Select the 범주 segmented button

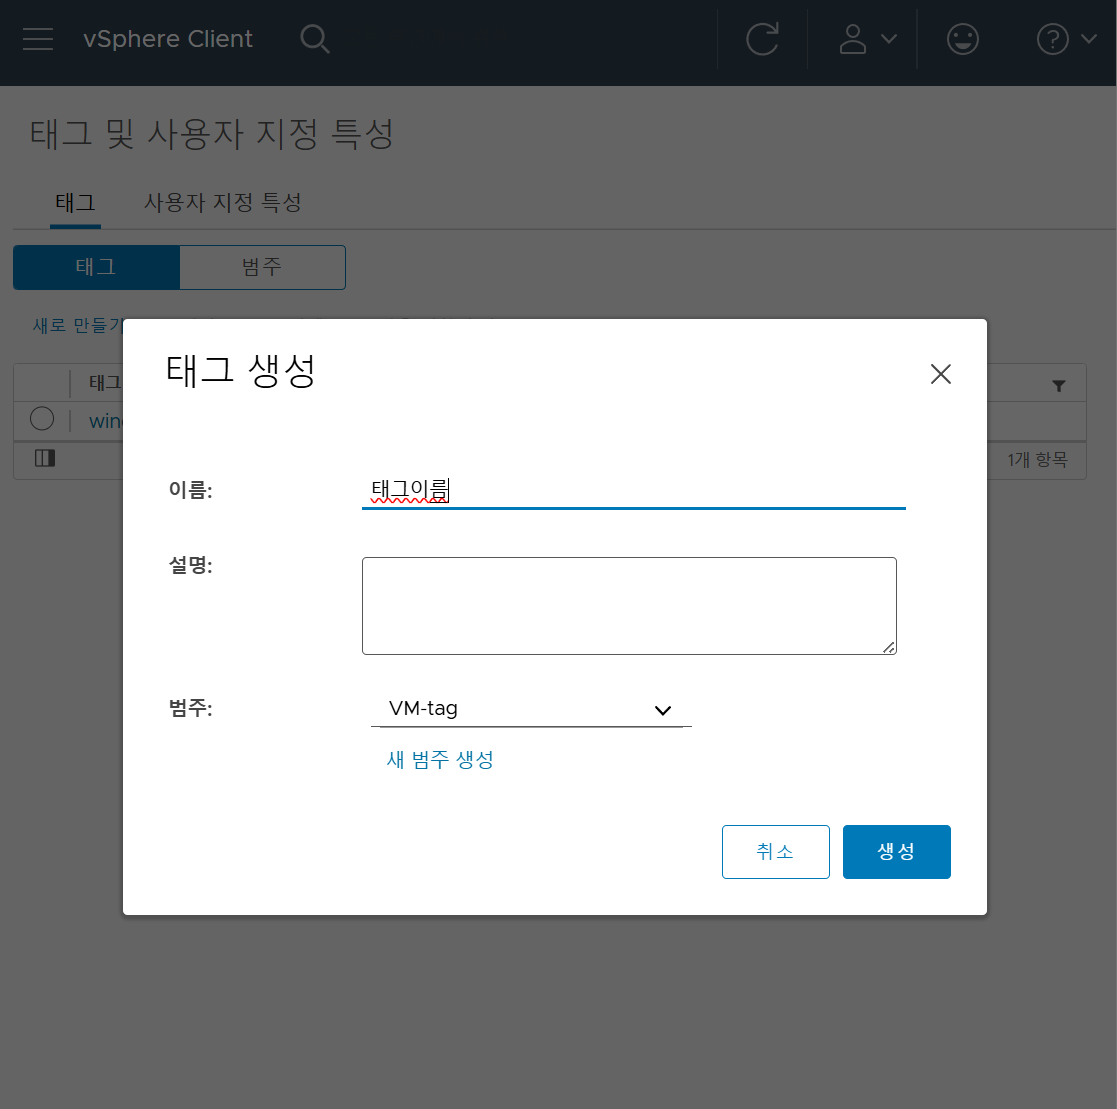pyautogui.click(x=262, y=267)
